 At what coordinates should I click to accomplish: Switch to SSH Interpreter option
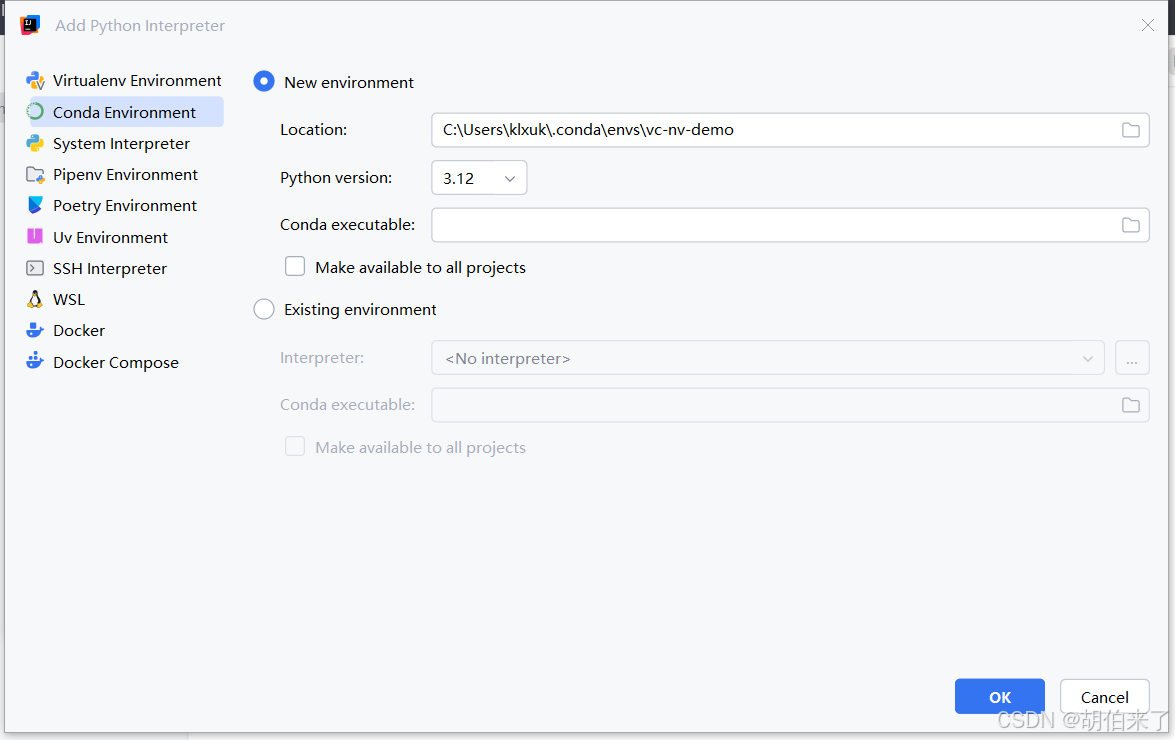coord(109,268)
